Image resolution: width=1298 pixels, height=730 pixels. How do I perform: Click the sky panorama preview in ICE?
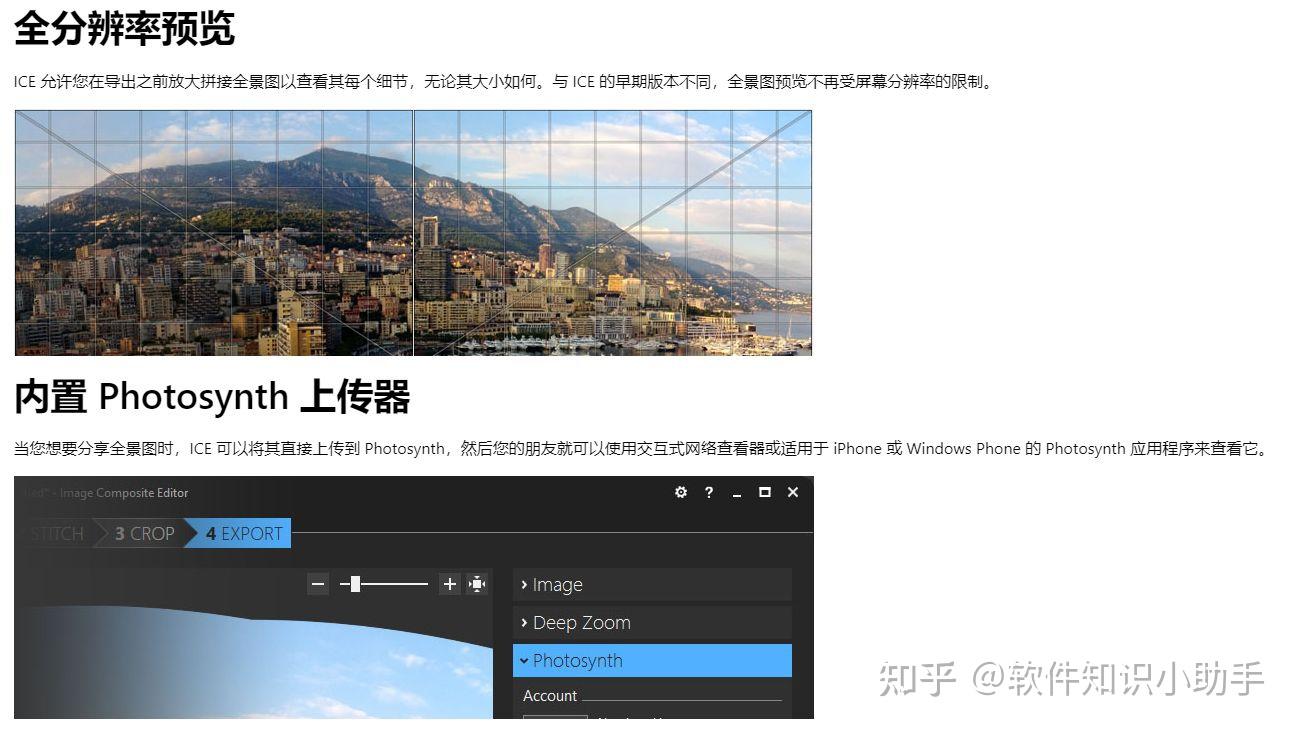pyautogui.click(x=256, y=662)
